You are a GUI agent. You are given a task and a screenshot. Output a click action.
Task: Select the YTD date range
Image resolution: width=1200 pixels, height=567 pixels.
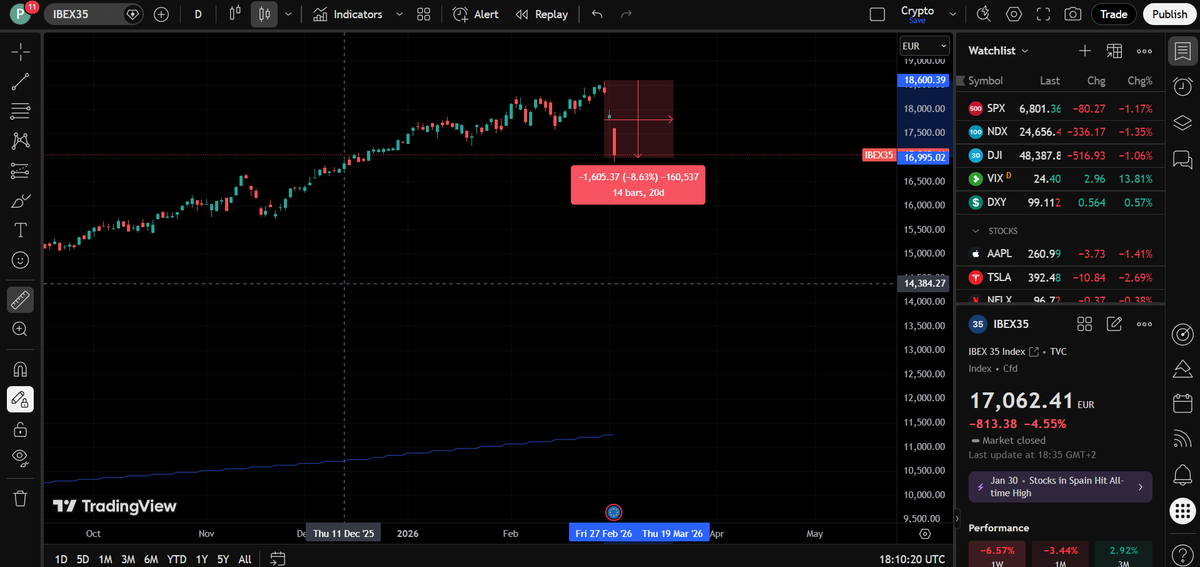click(x=177, y=559)
